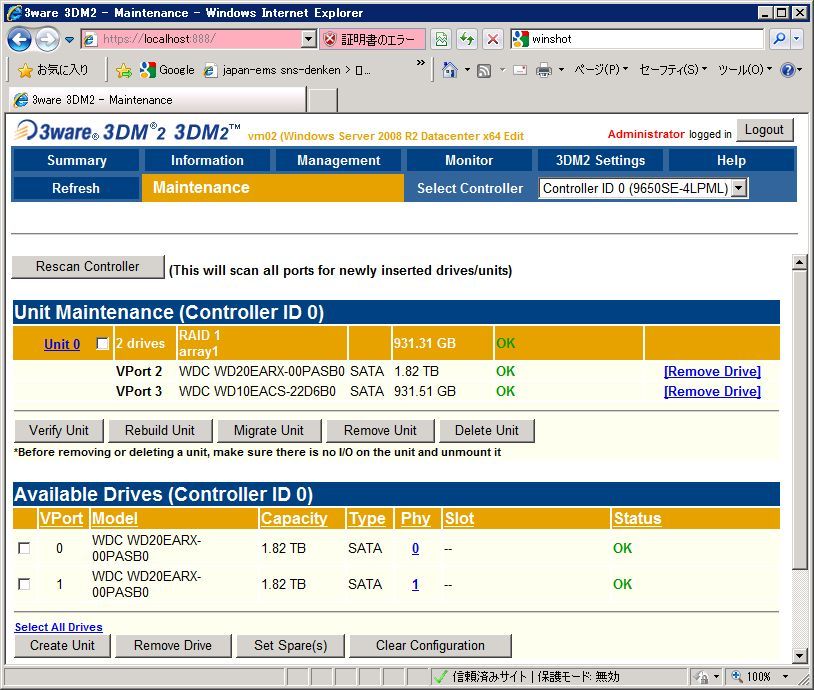Viewport: 814px width, 690px height.
Task: Open the Monitor navigation menu
Action: click(x=469, y=160)
